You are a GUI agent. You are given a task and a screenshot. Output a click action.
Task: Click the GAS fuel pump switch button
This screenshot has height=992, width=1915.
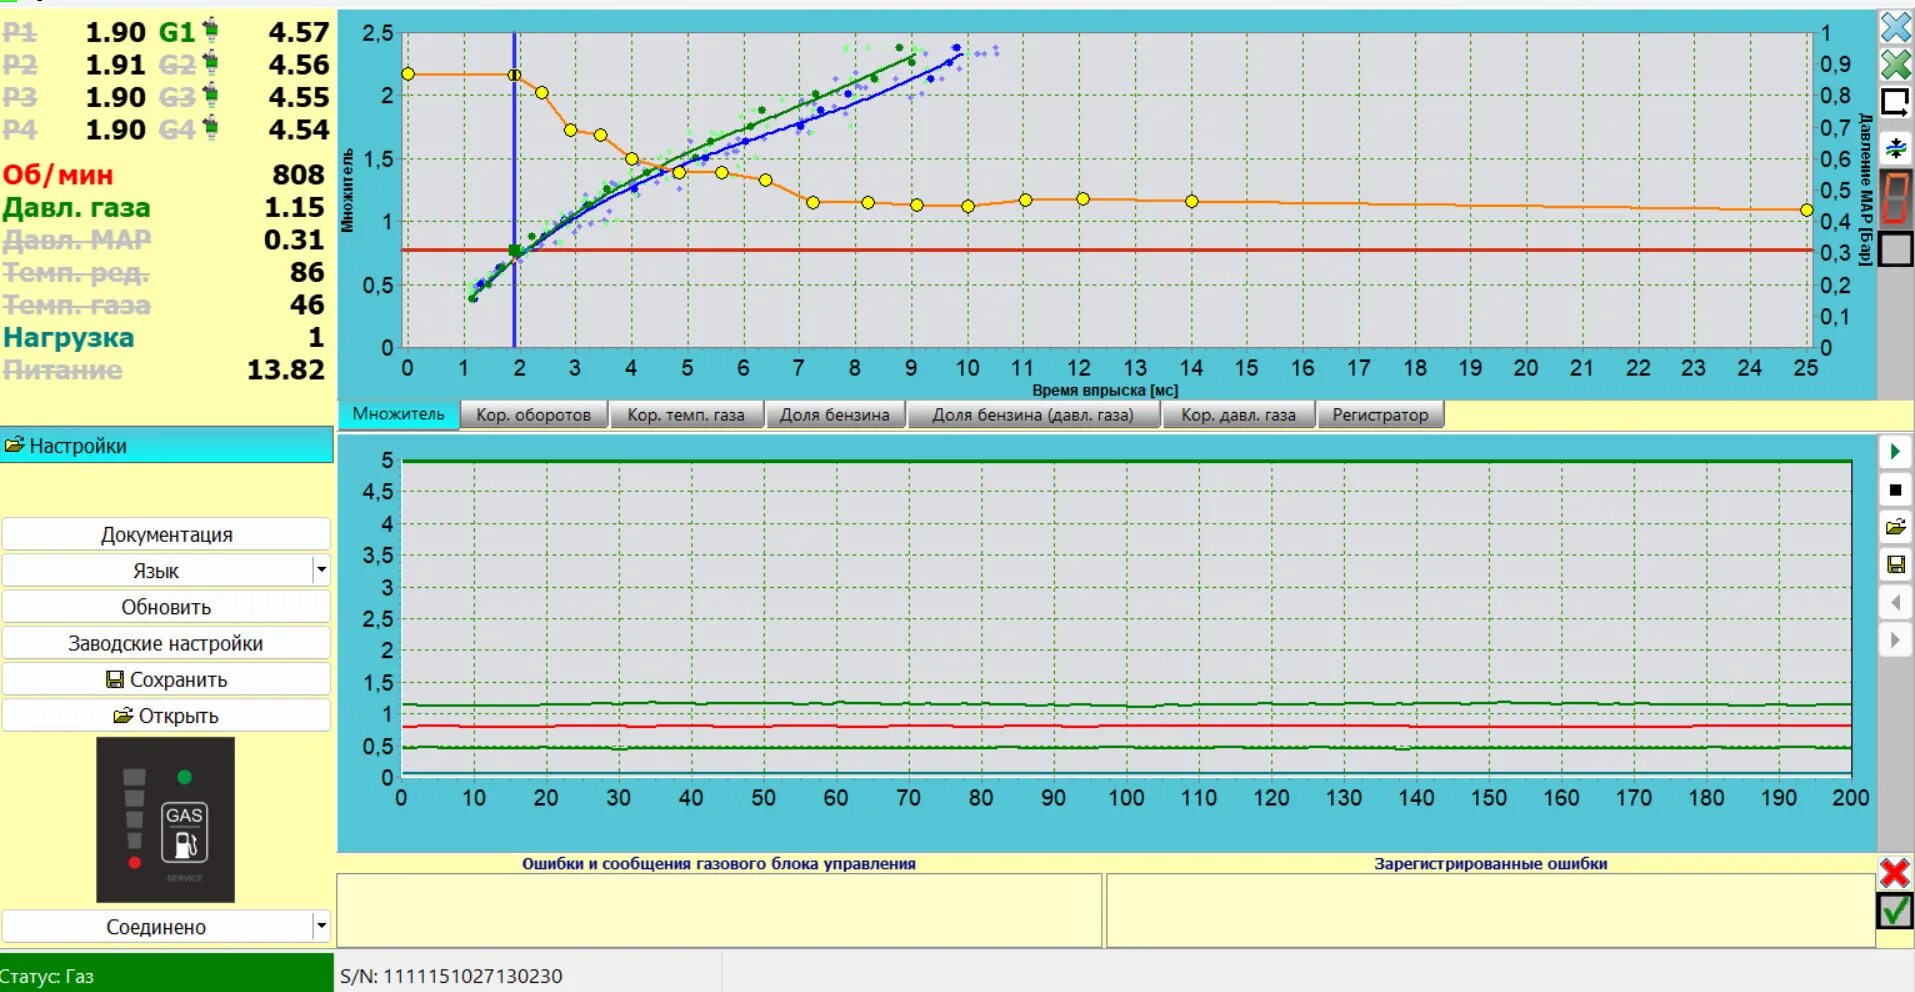[184, 832]
